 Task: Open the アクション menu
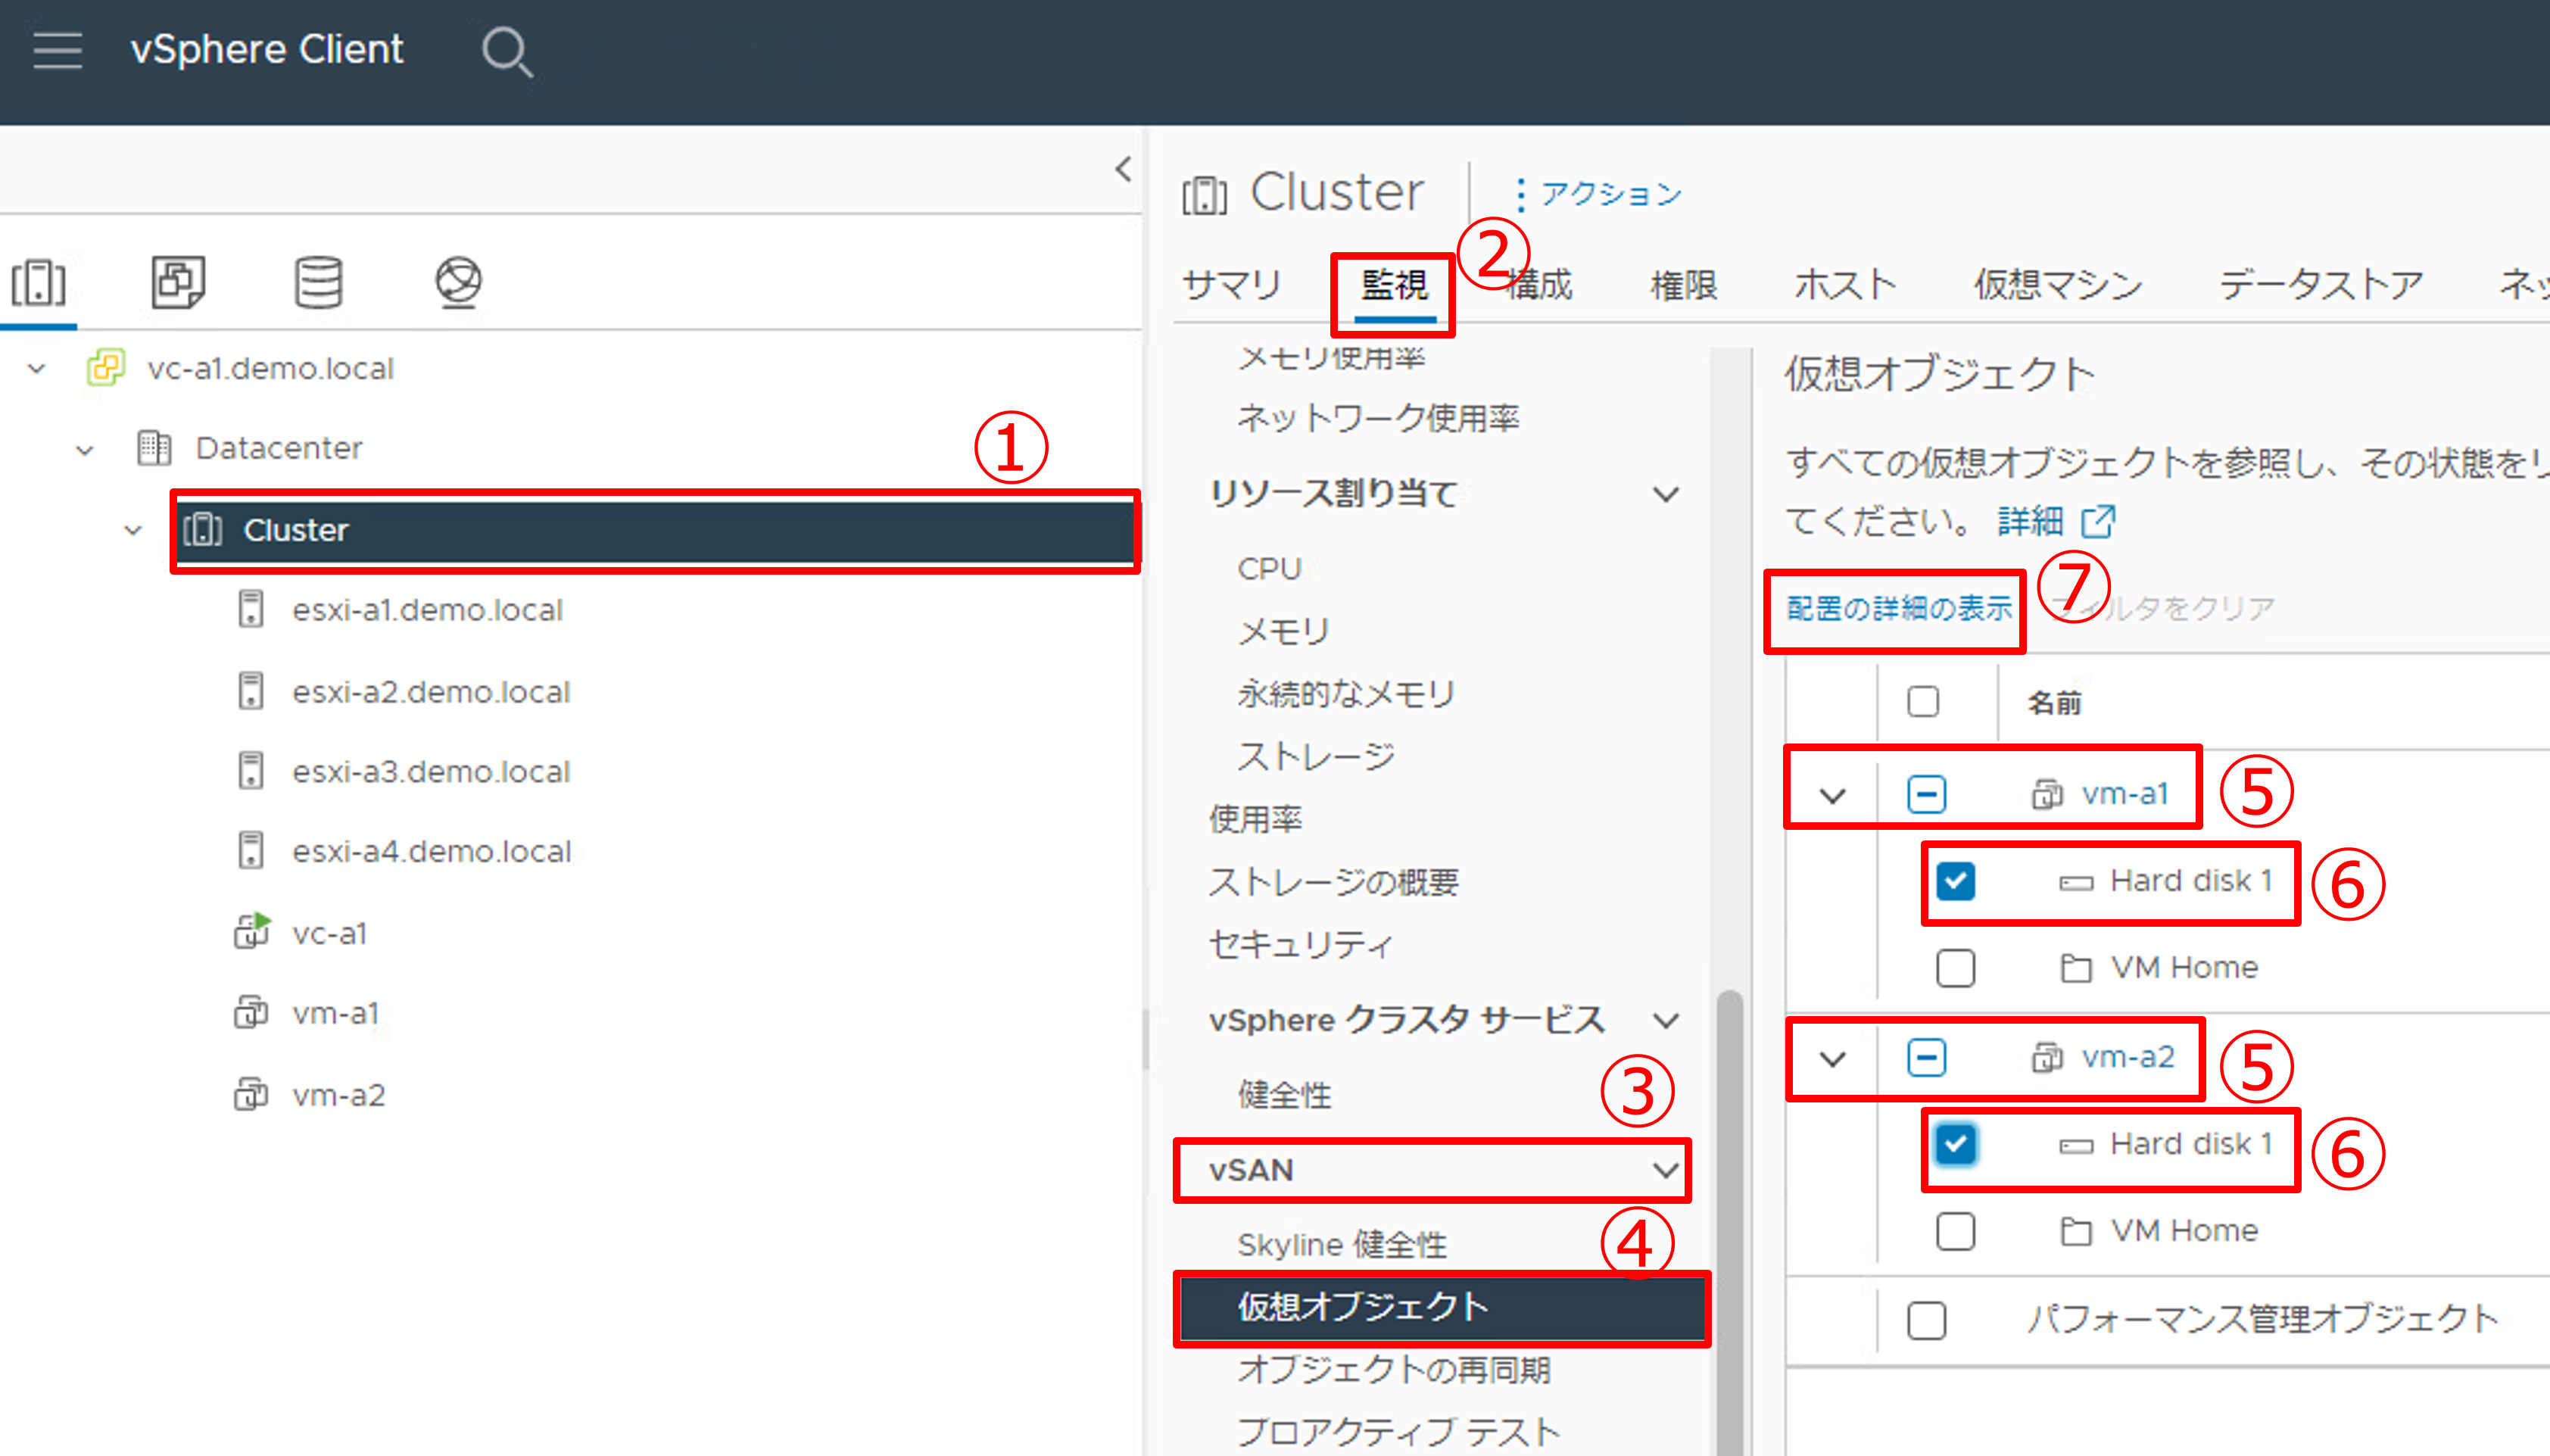(x=1599, y=194)
